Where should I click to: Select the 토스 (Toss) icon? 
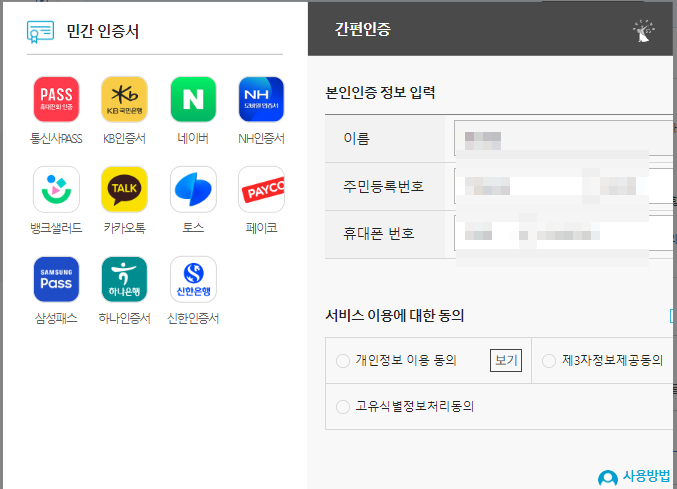point(193,189)
